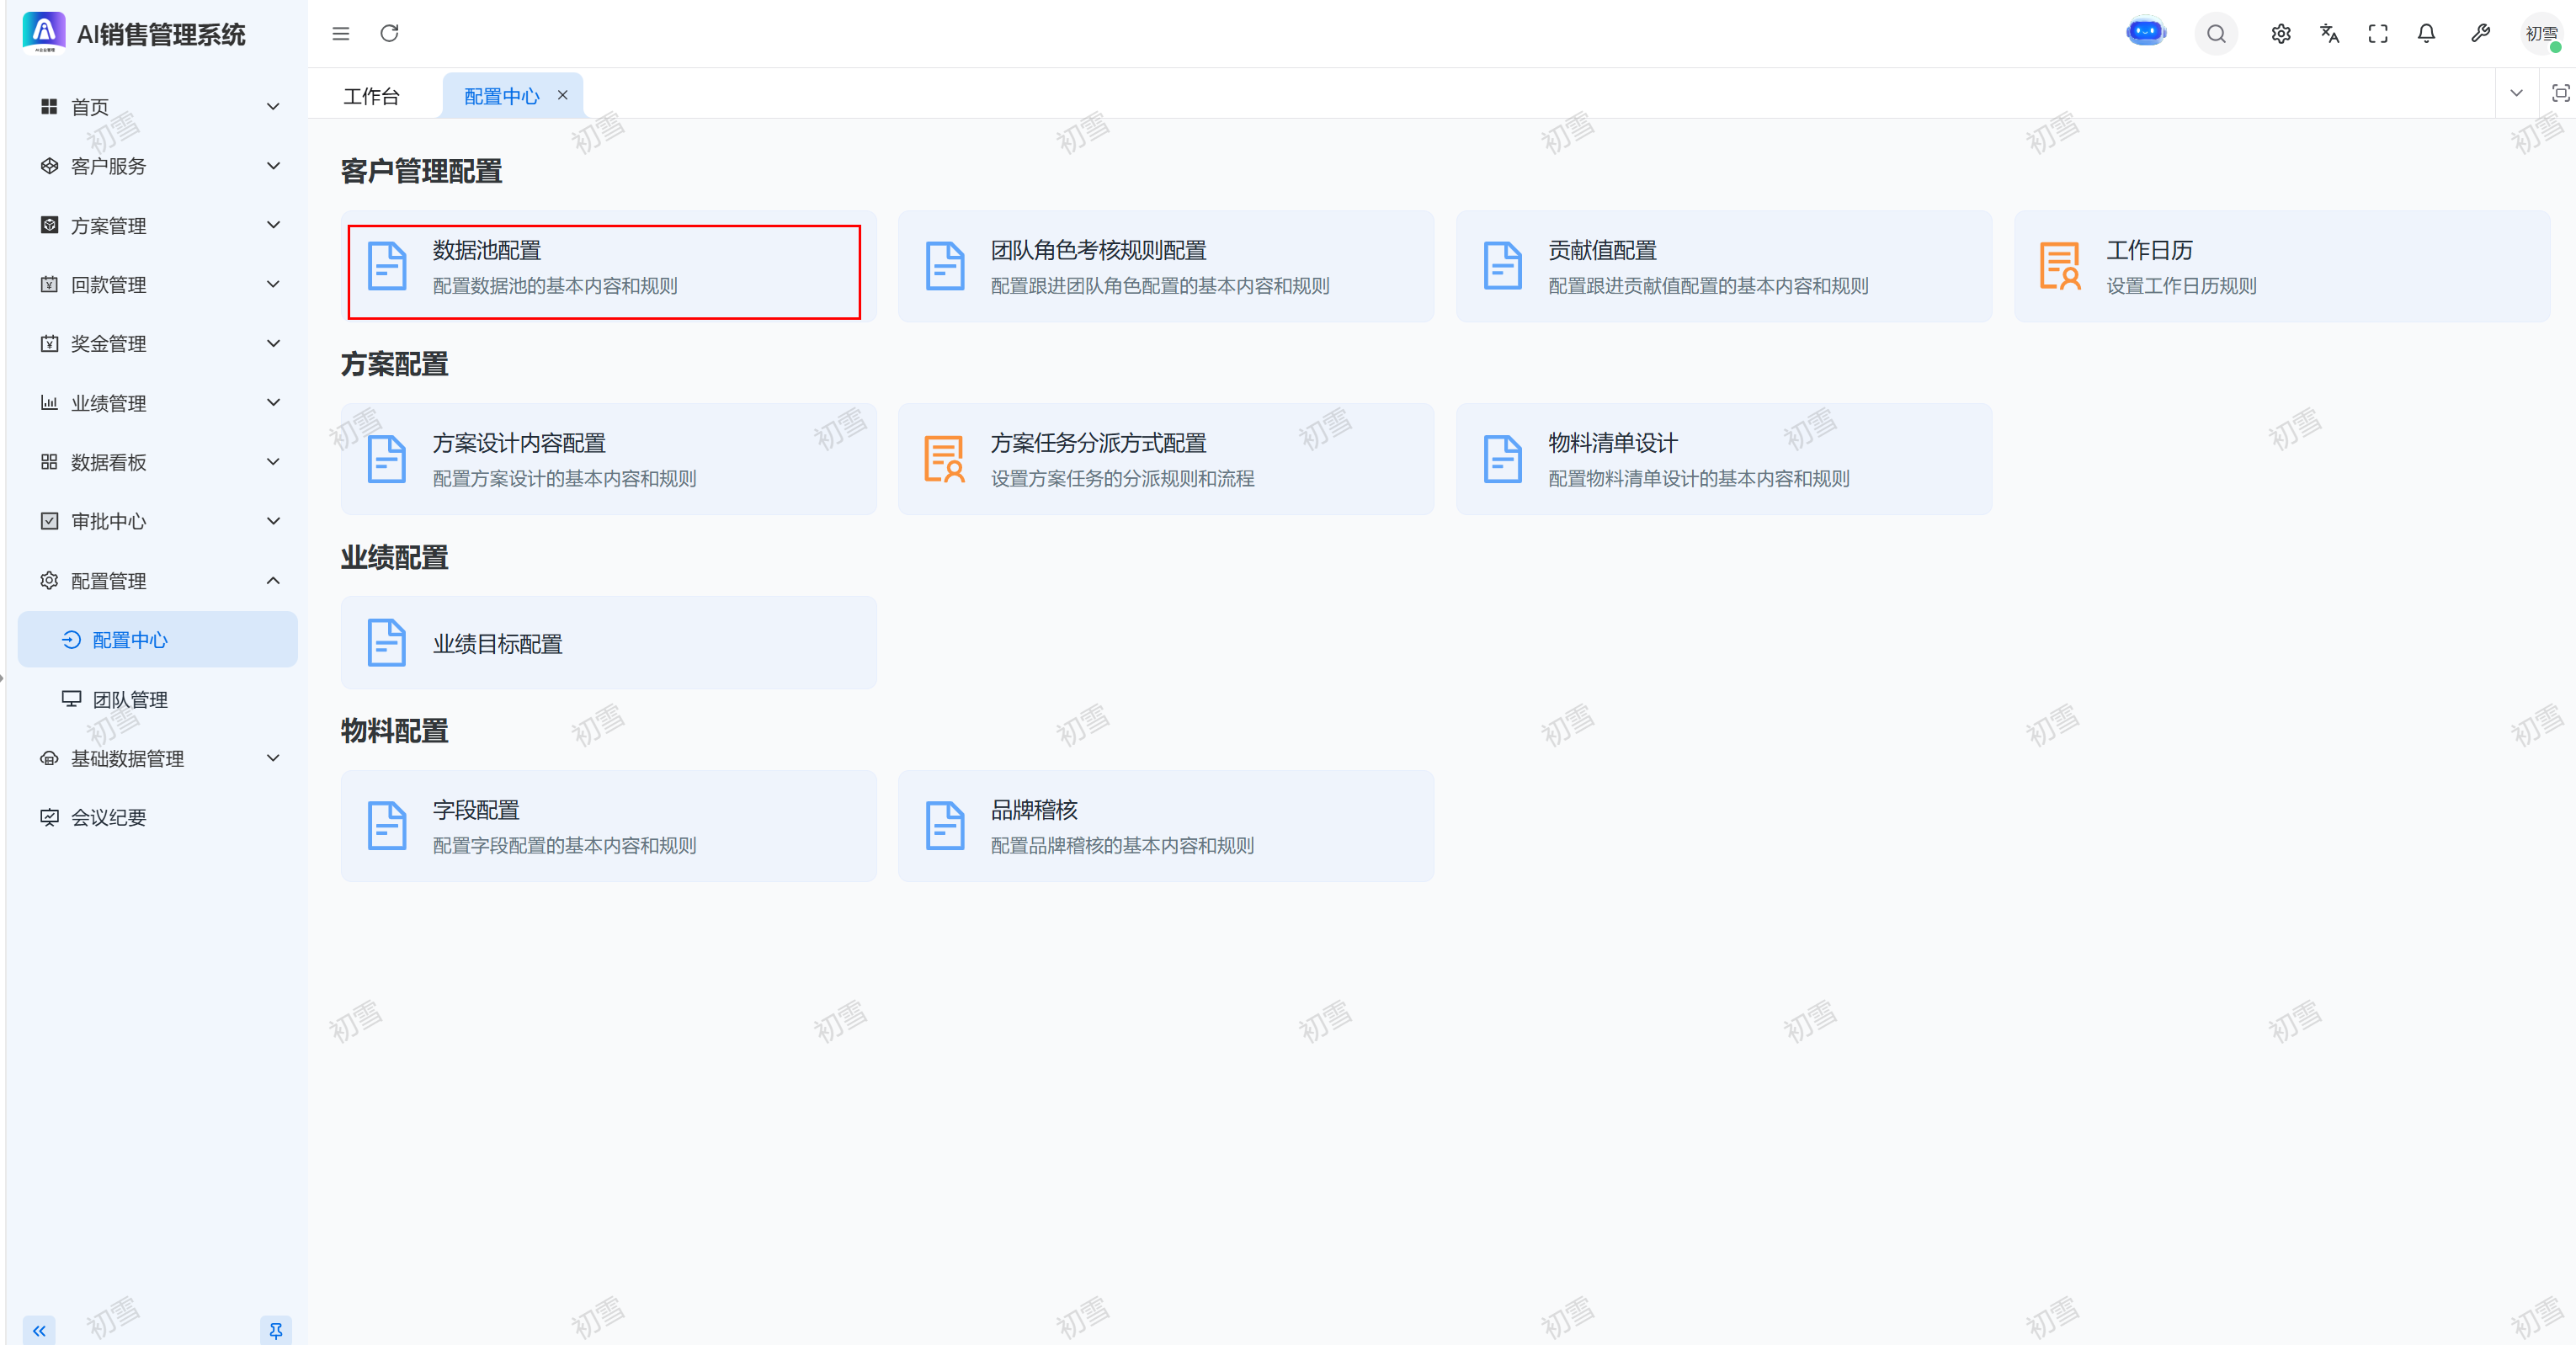
Task: Switch to the 工作台 tab
Action: [x=371, y=96]
